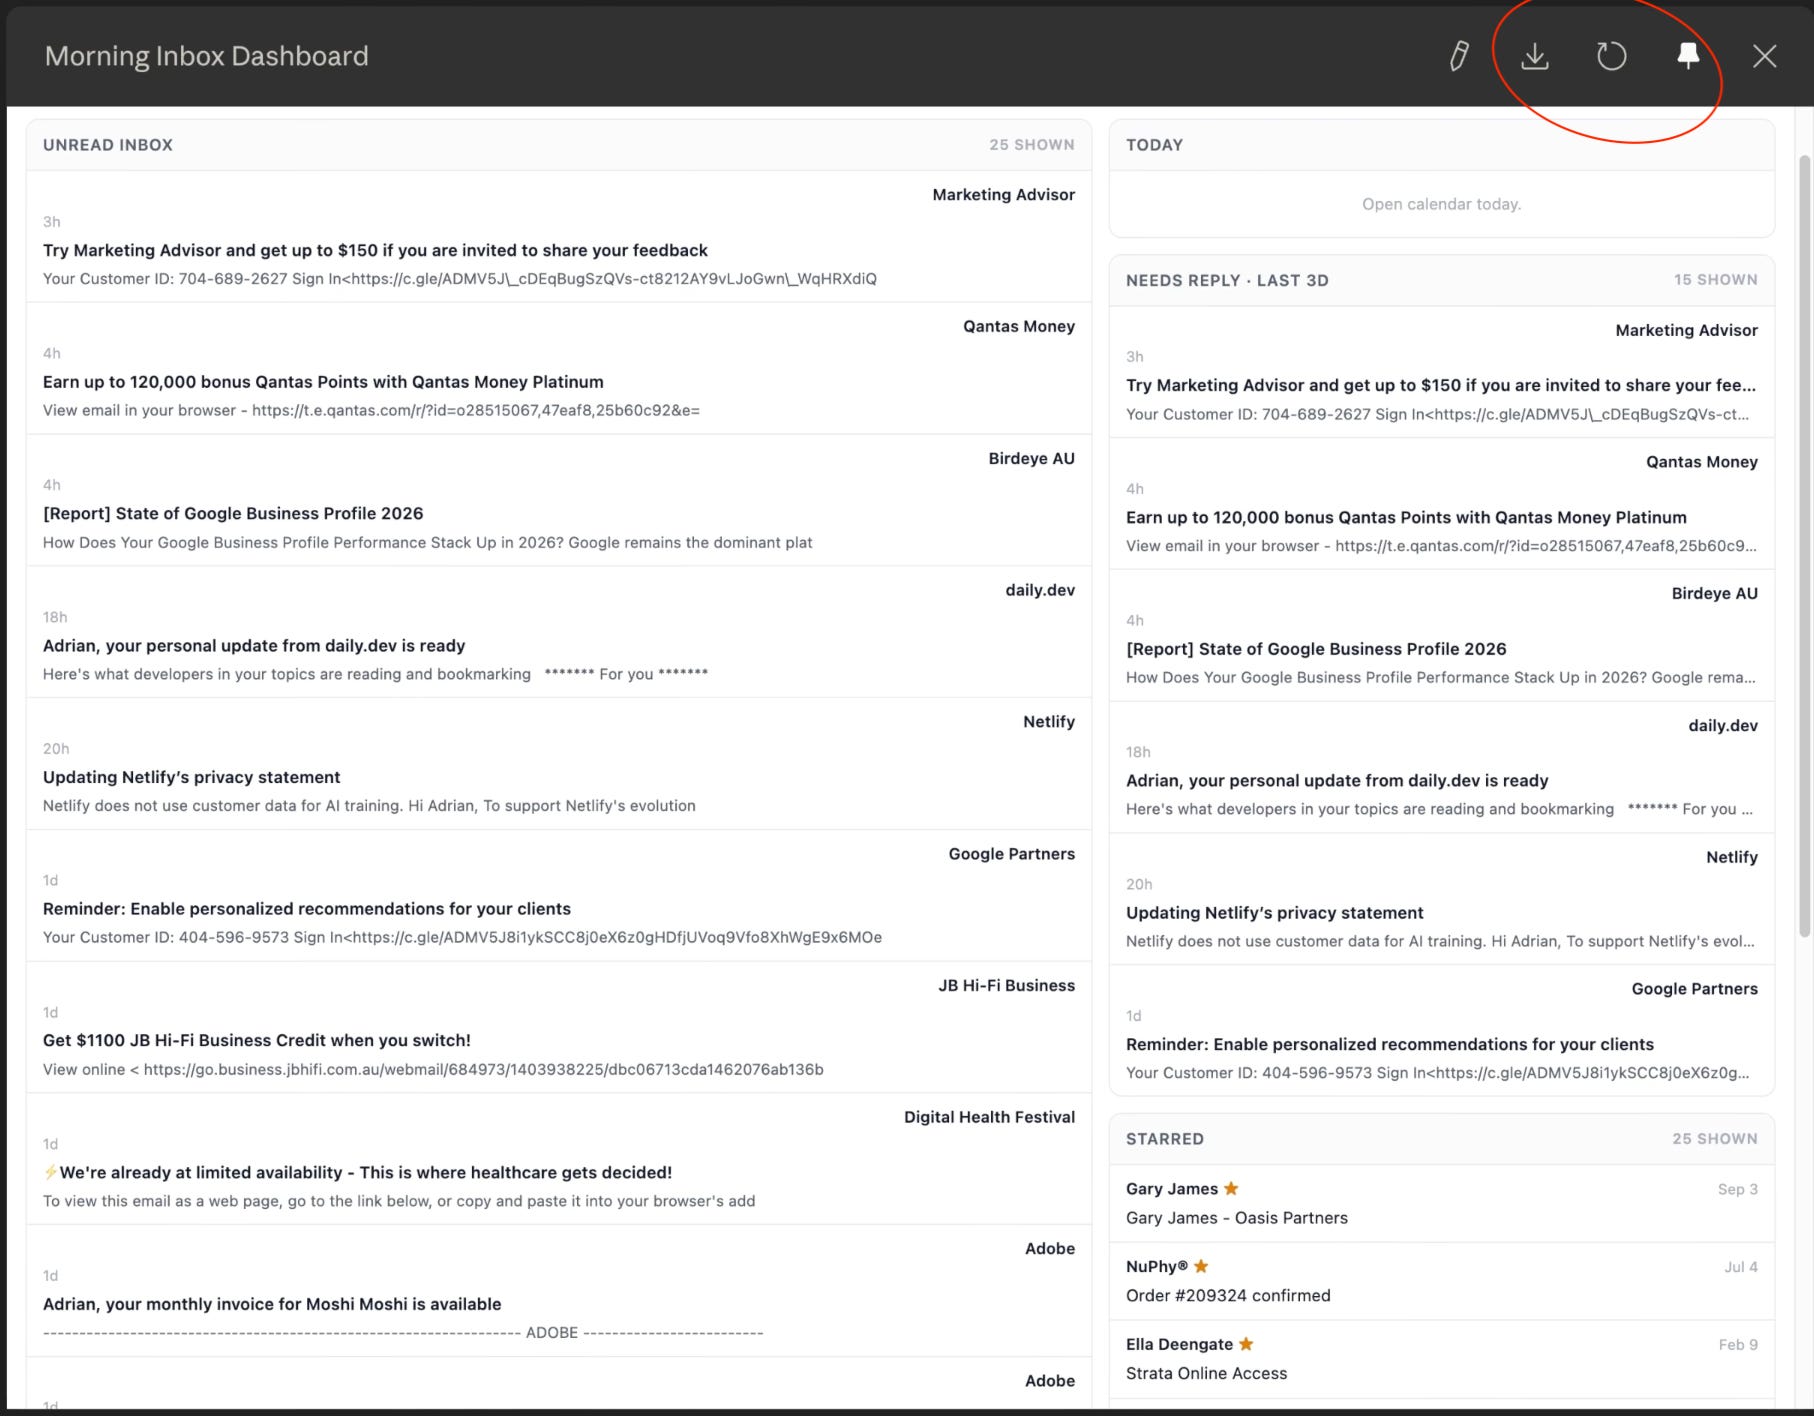Click the Customer ID 704-689-2627 preview in Unread Inbox
1814x1416 pixels.
tap(460, 279)
